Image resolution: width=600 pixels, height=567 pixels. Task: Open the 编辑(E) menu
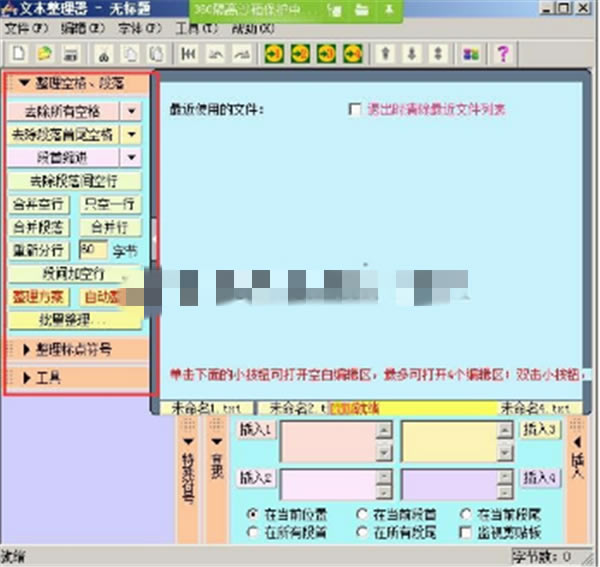(x=83, y=28)
